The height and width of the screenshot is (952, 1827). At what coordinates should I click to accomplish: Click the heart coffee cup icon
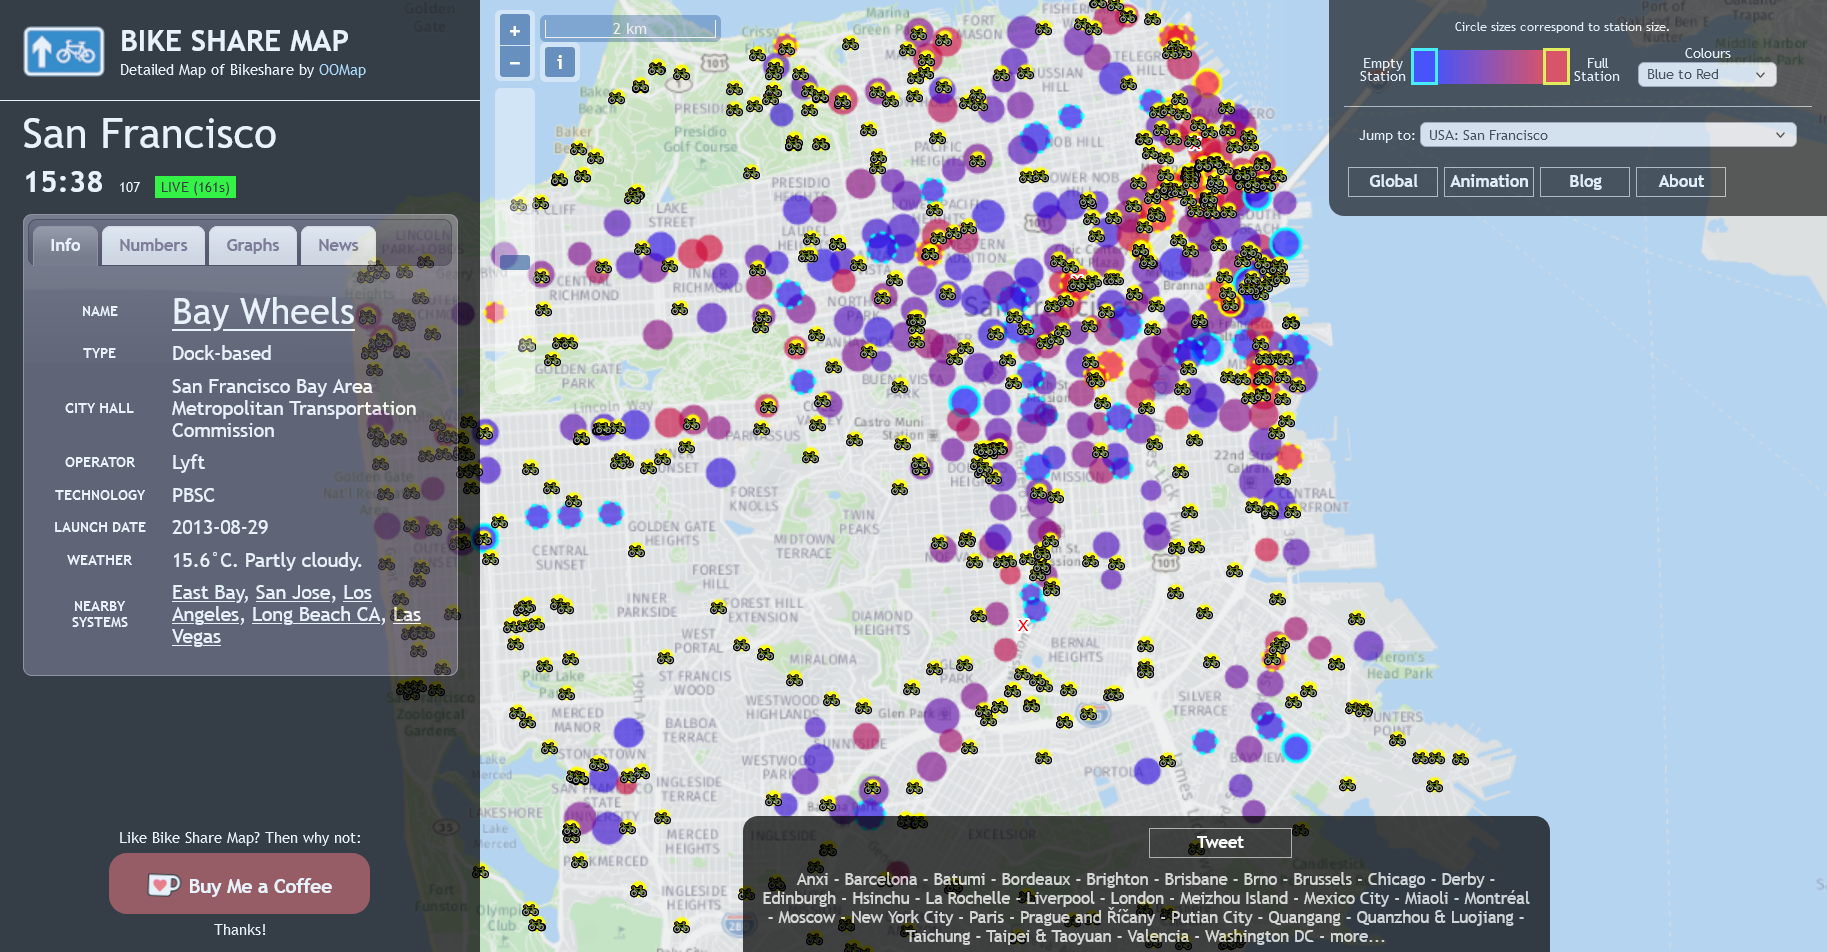[x=164, y=885]
